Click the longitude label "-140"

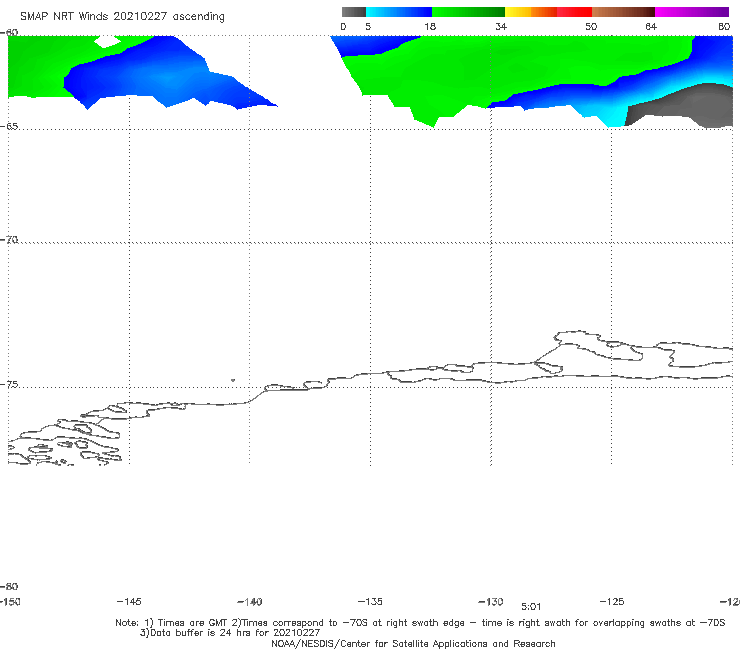click(250, 601)
